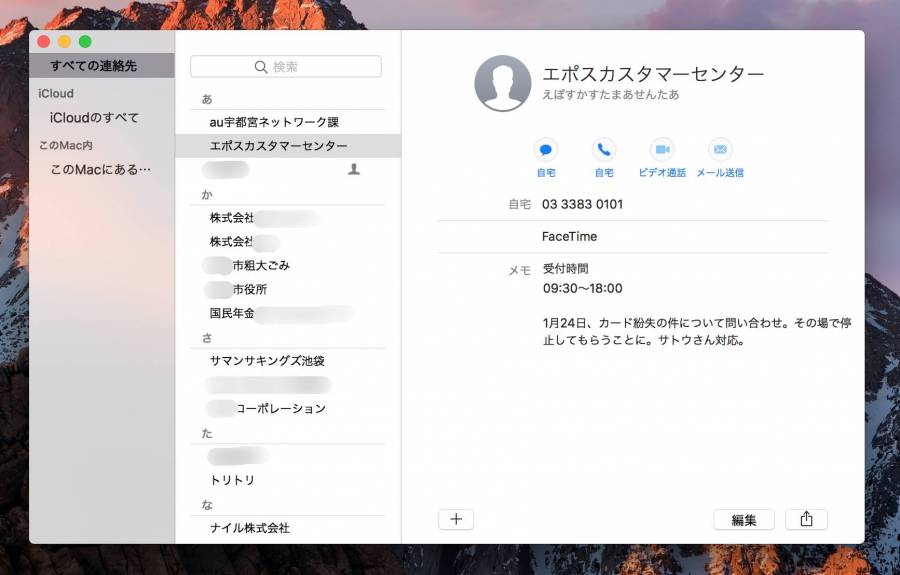Send a message via the speech bubble icon
Image resolution: width=900 pixels, height=575 pixels.
coord(545,150)
